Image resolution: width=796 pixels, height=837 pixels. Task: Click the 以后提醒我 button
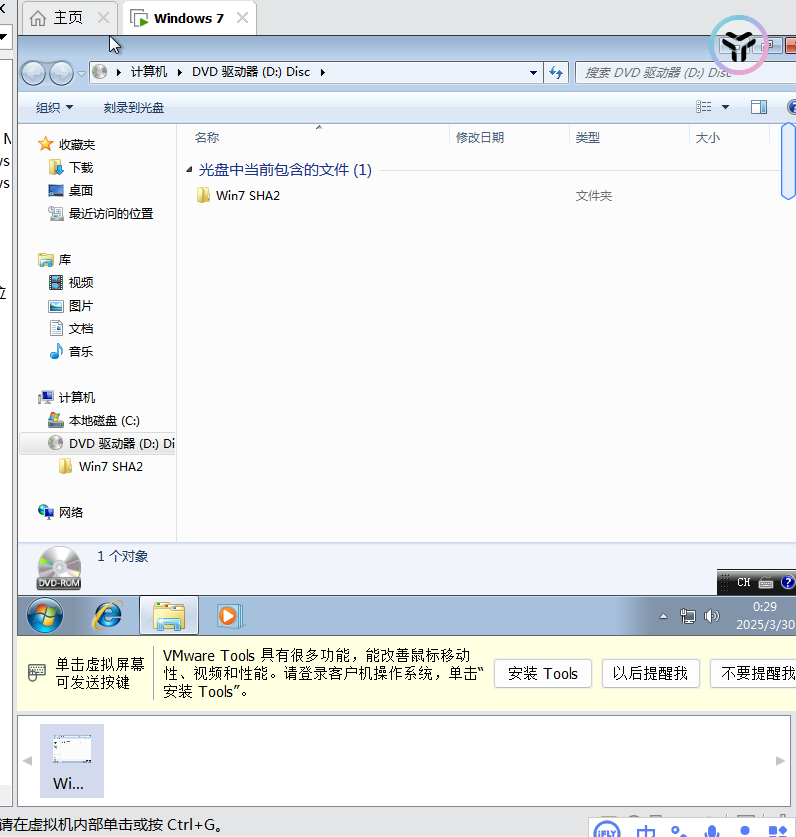click(650, 674)
